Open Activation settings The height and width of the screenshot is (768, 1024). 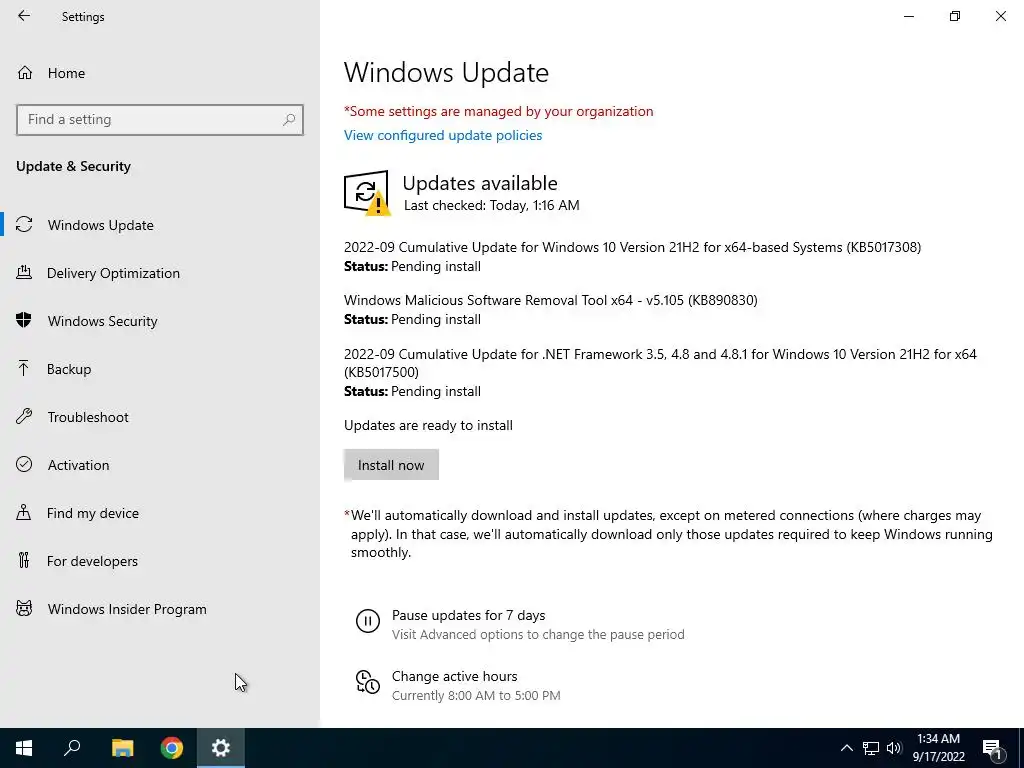tap(160, 465)
